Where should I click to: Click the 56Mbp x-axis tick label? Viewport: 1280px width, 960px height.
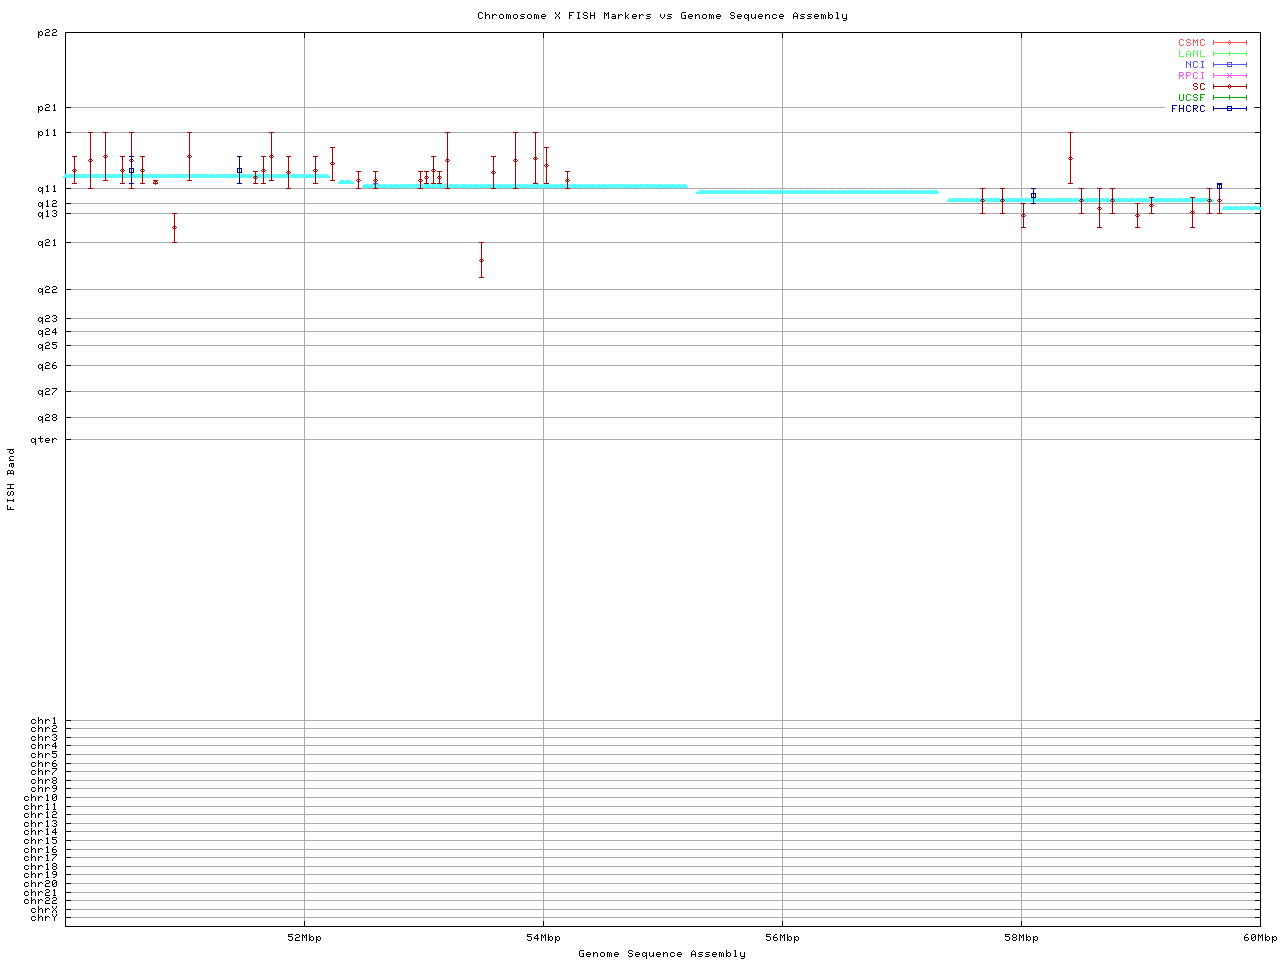click(x=782, y=938)
